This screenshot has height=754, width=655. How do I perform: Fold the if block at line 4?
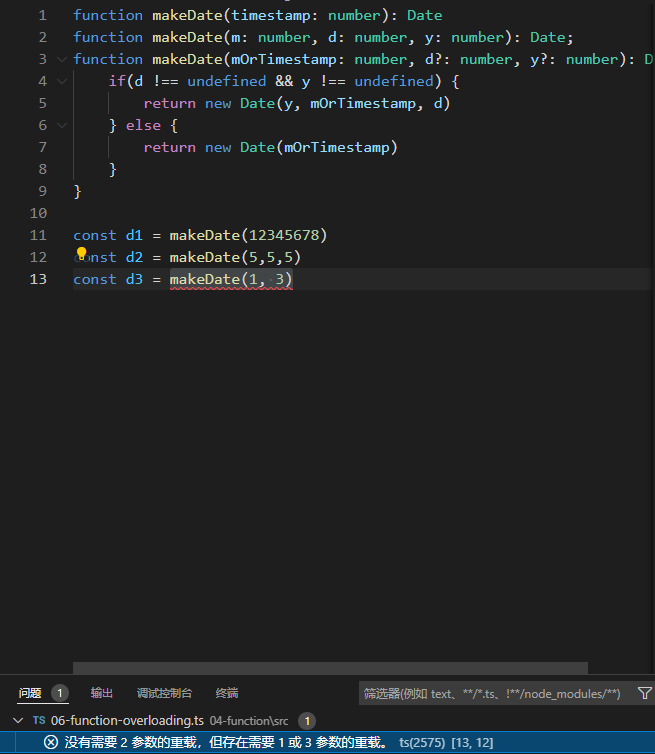(x=62, y=81)
